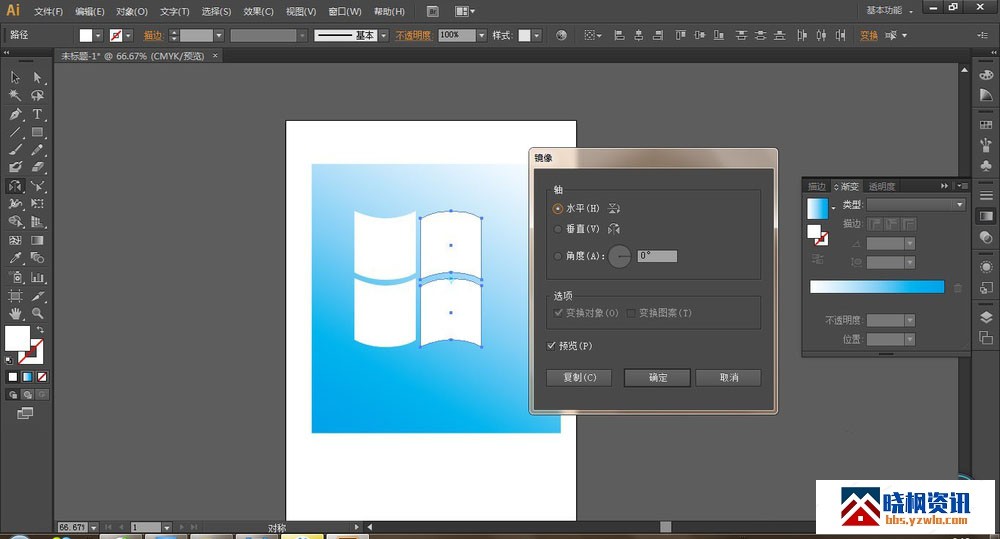Open the Object (对象) menu
The width and height of the screenshot is (1000, 539).
click(131, 11)
